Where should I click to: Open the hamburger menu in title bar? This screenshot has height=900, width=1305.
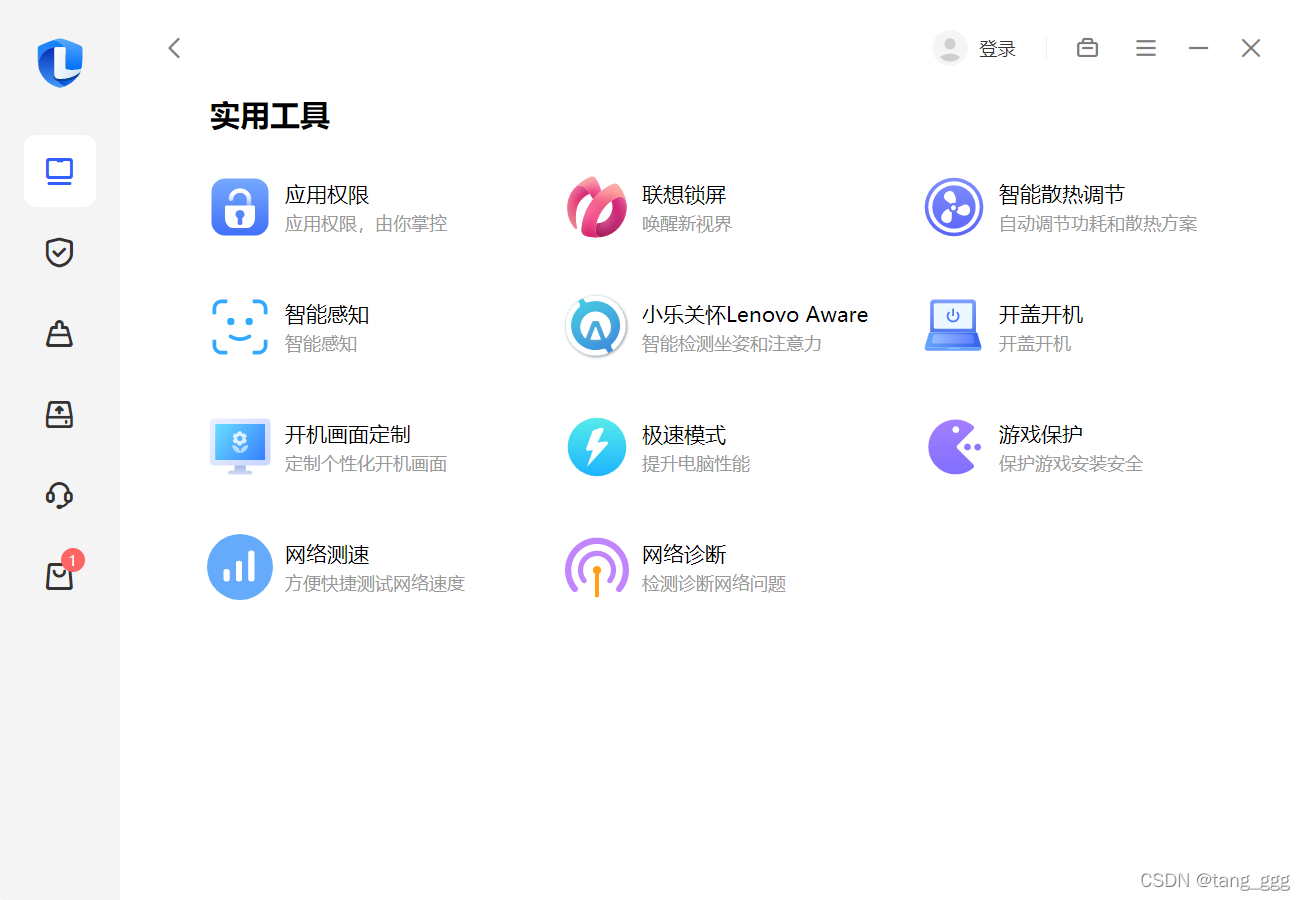1146,48
